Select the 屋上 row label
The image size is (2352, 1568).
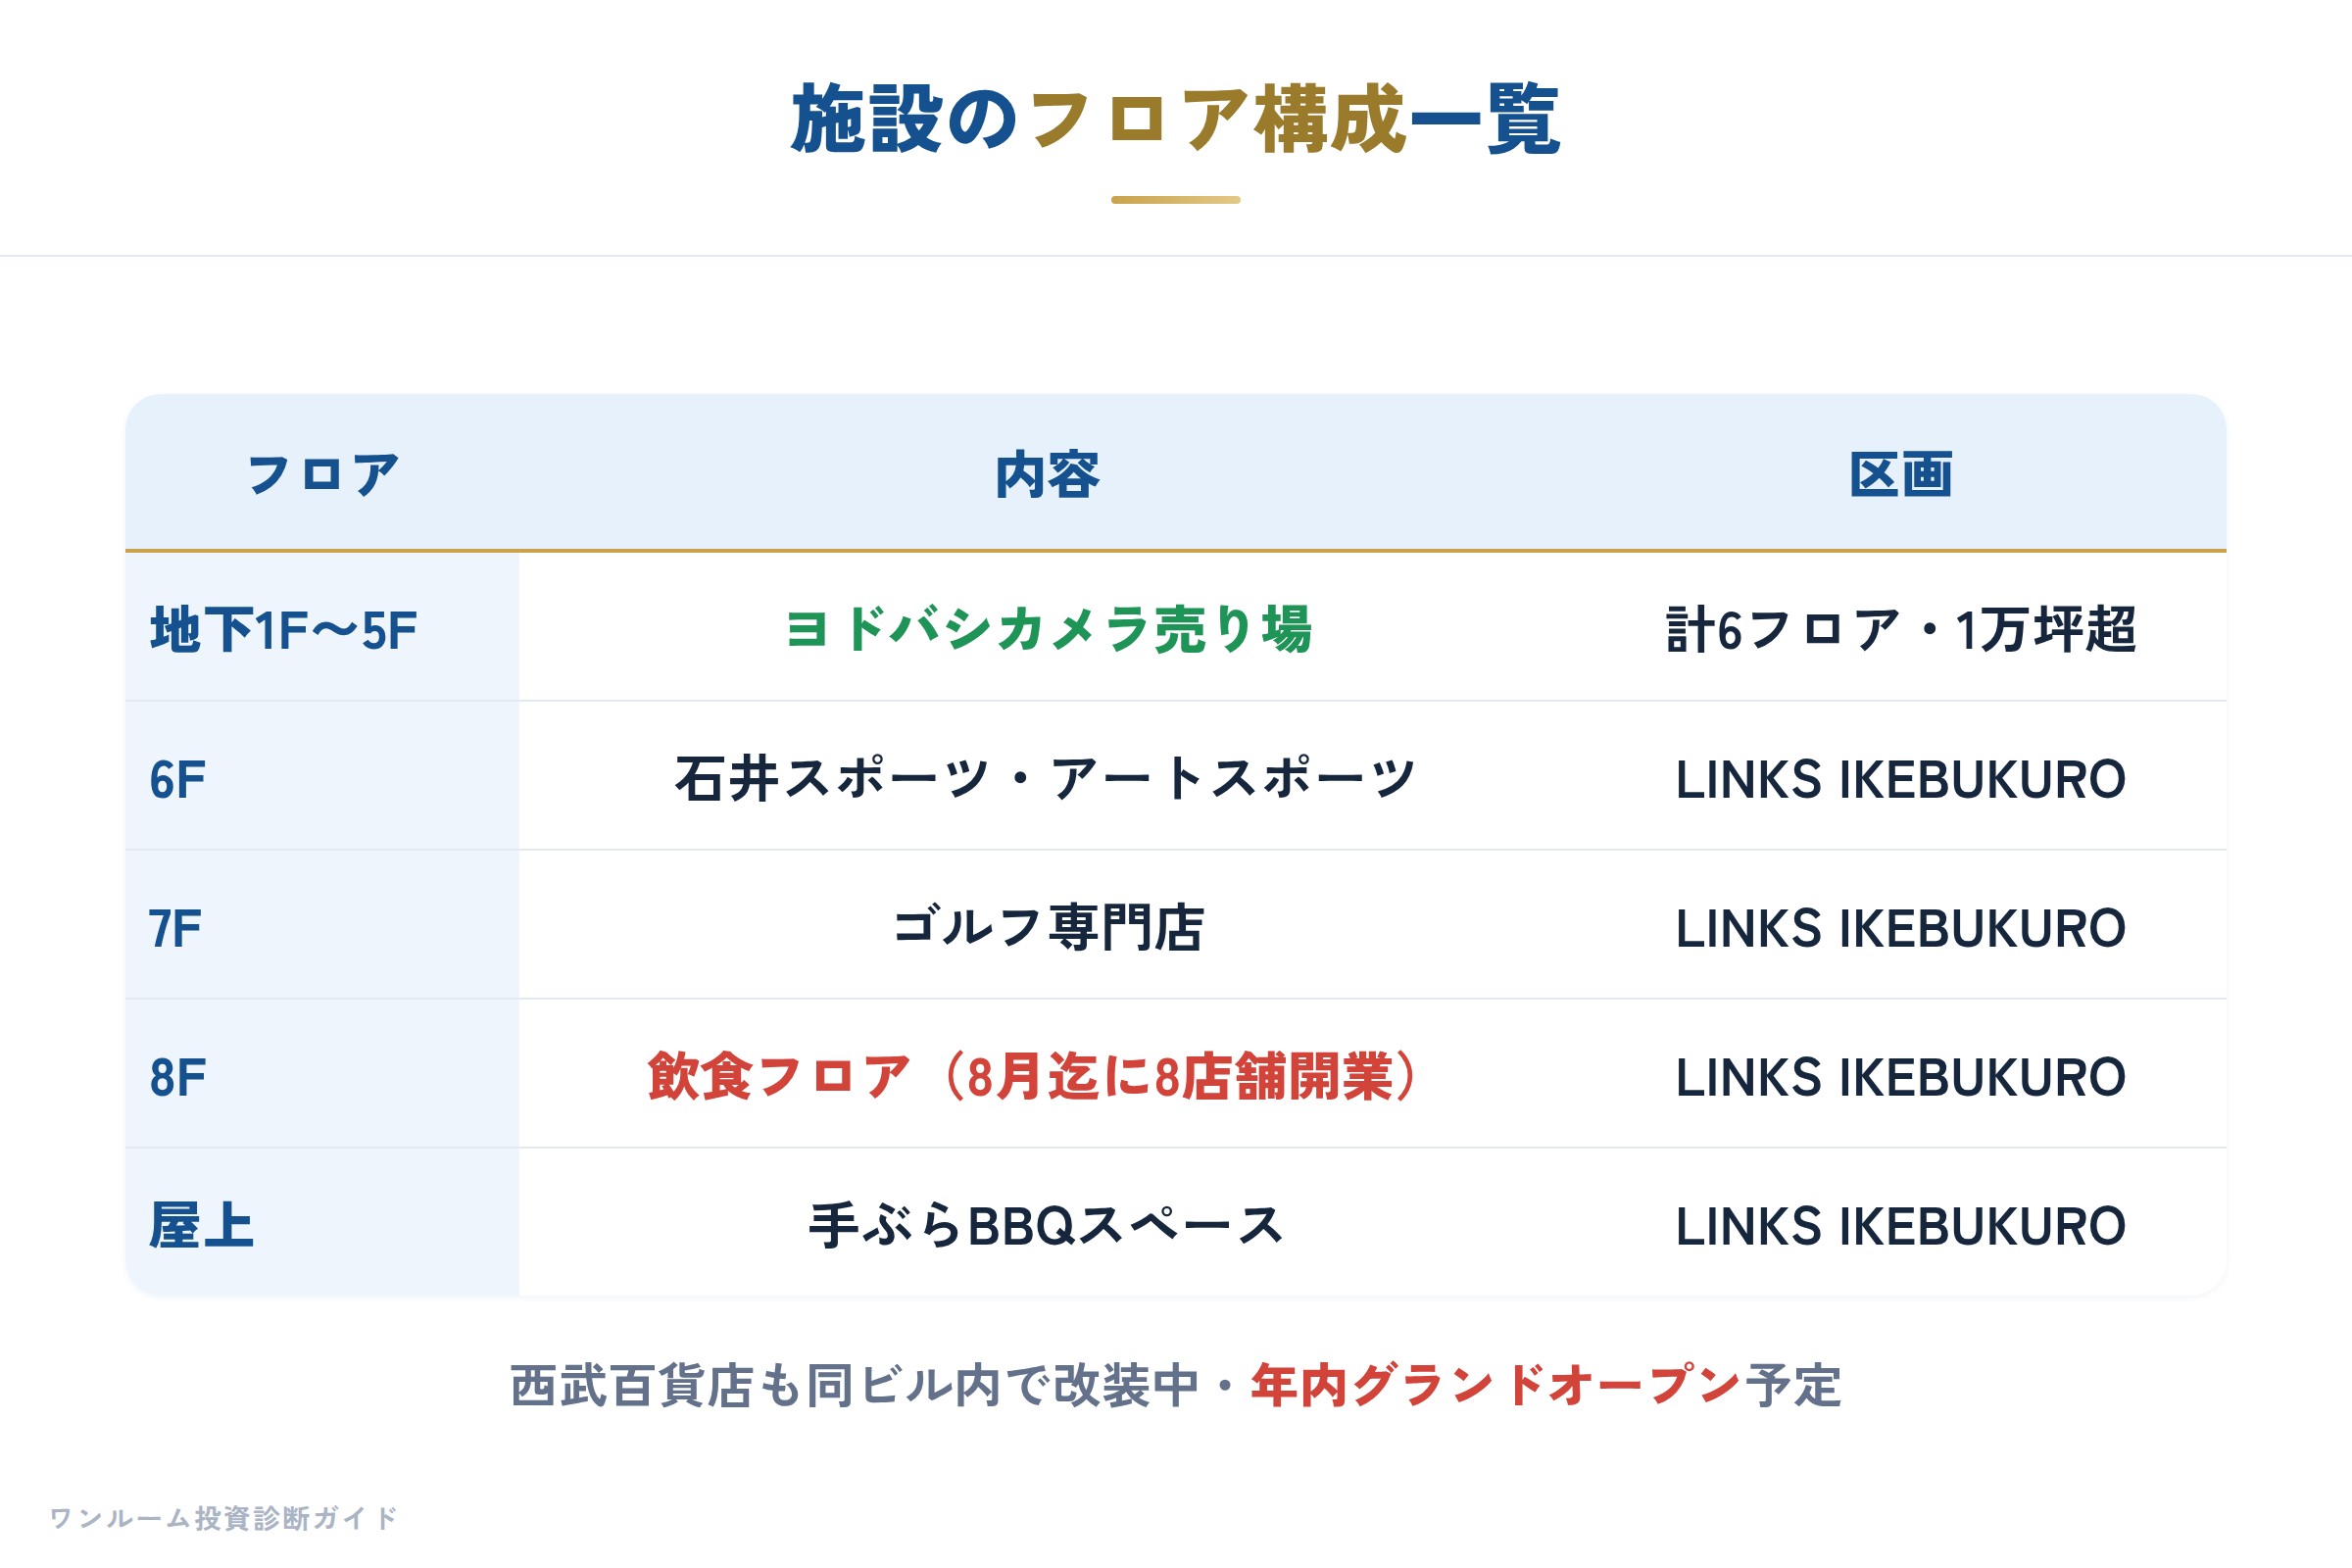(x=202, y=1226)
